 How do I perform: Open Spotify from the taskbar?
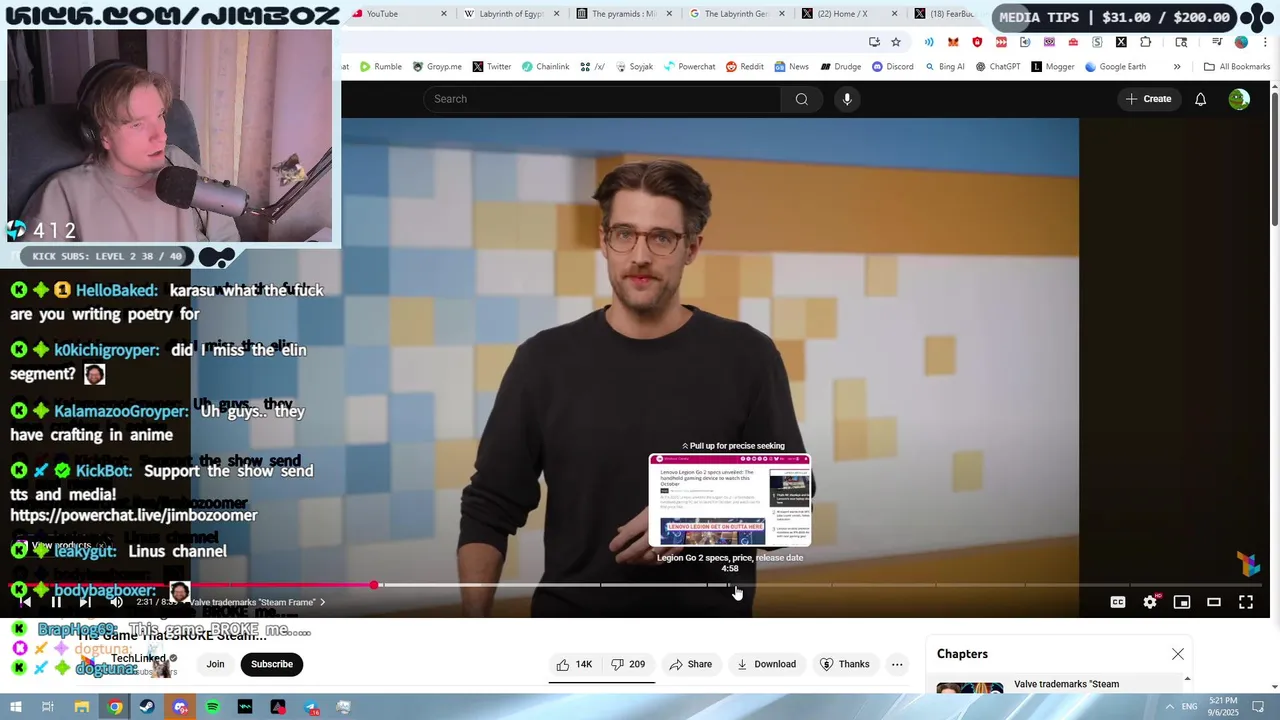pyautogui.click(x=213, y=707)
